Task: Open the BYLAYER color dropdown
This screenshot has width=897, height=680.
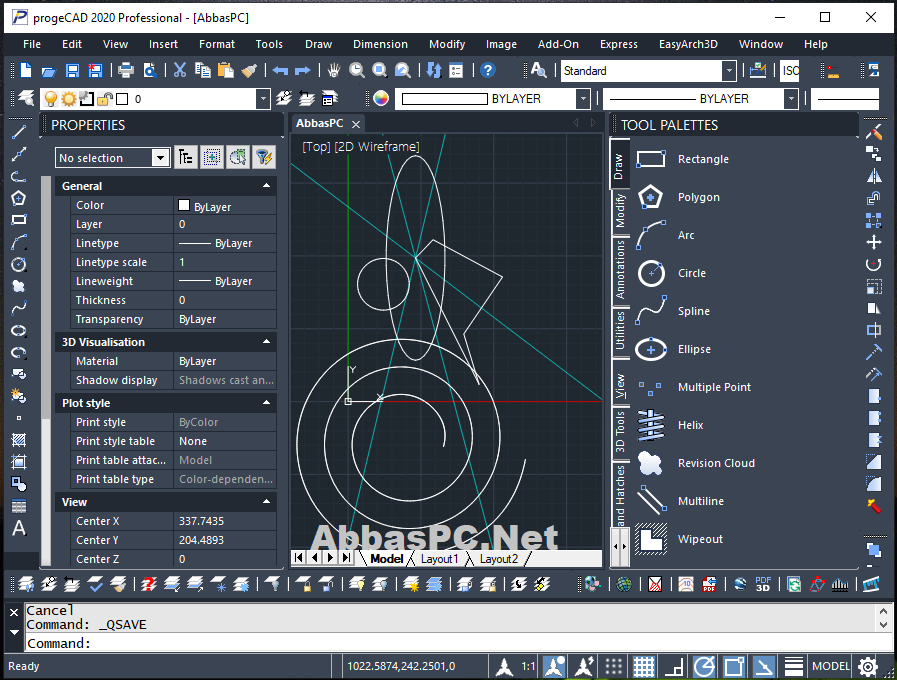Action: 582,99
